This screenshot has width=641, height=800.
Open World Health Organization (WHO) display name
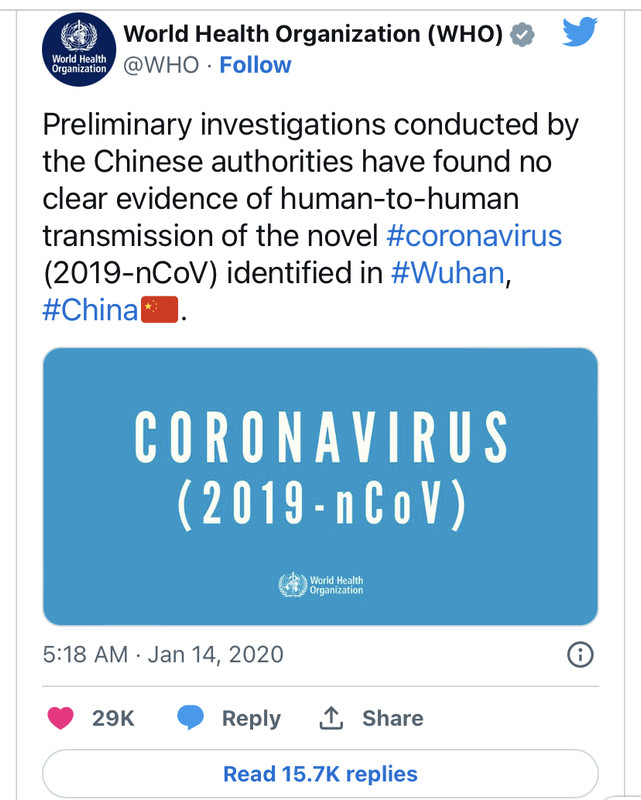pos(313,34)
